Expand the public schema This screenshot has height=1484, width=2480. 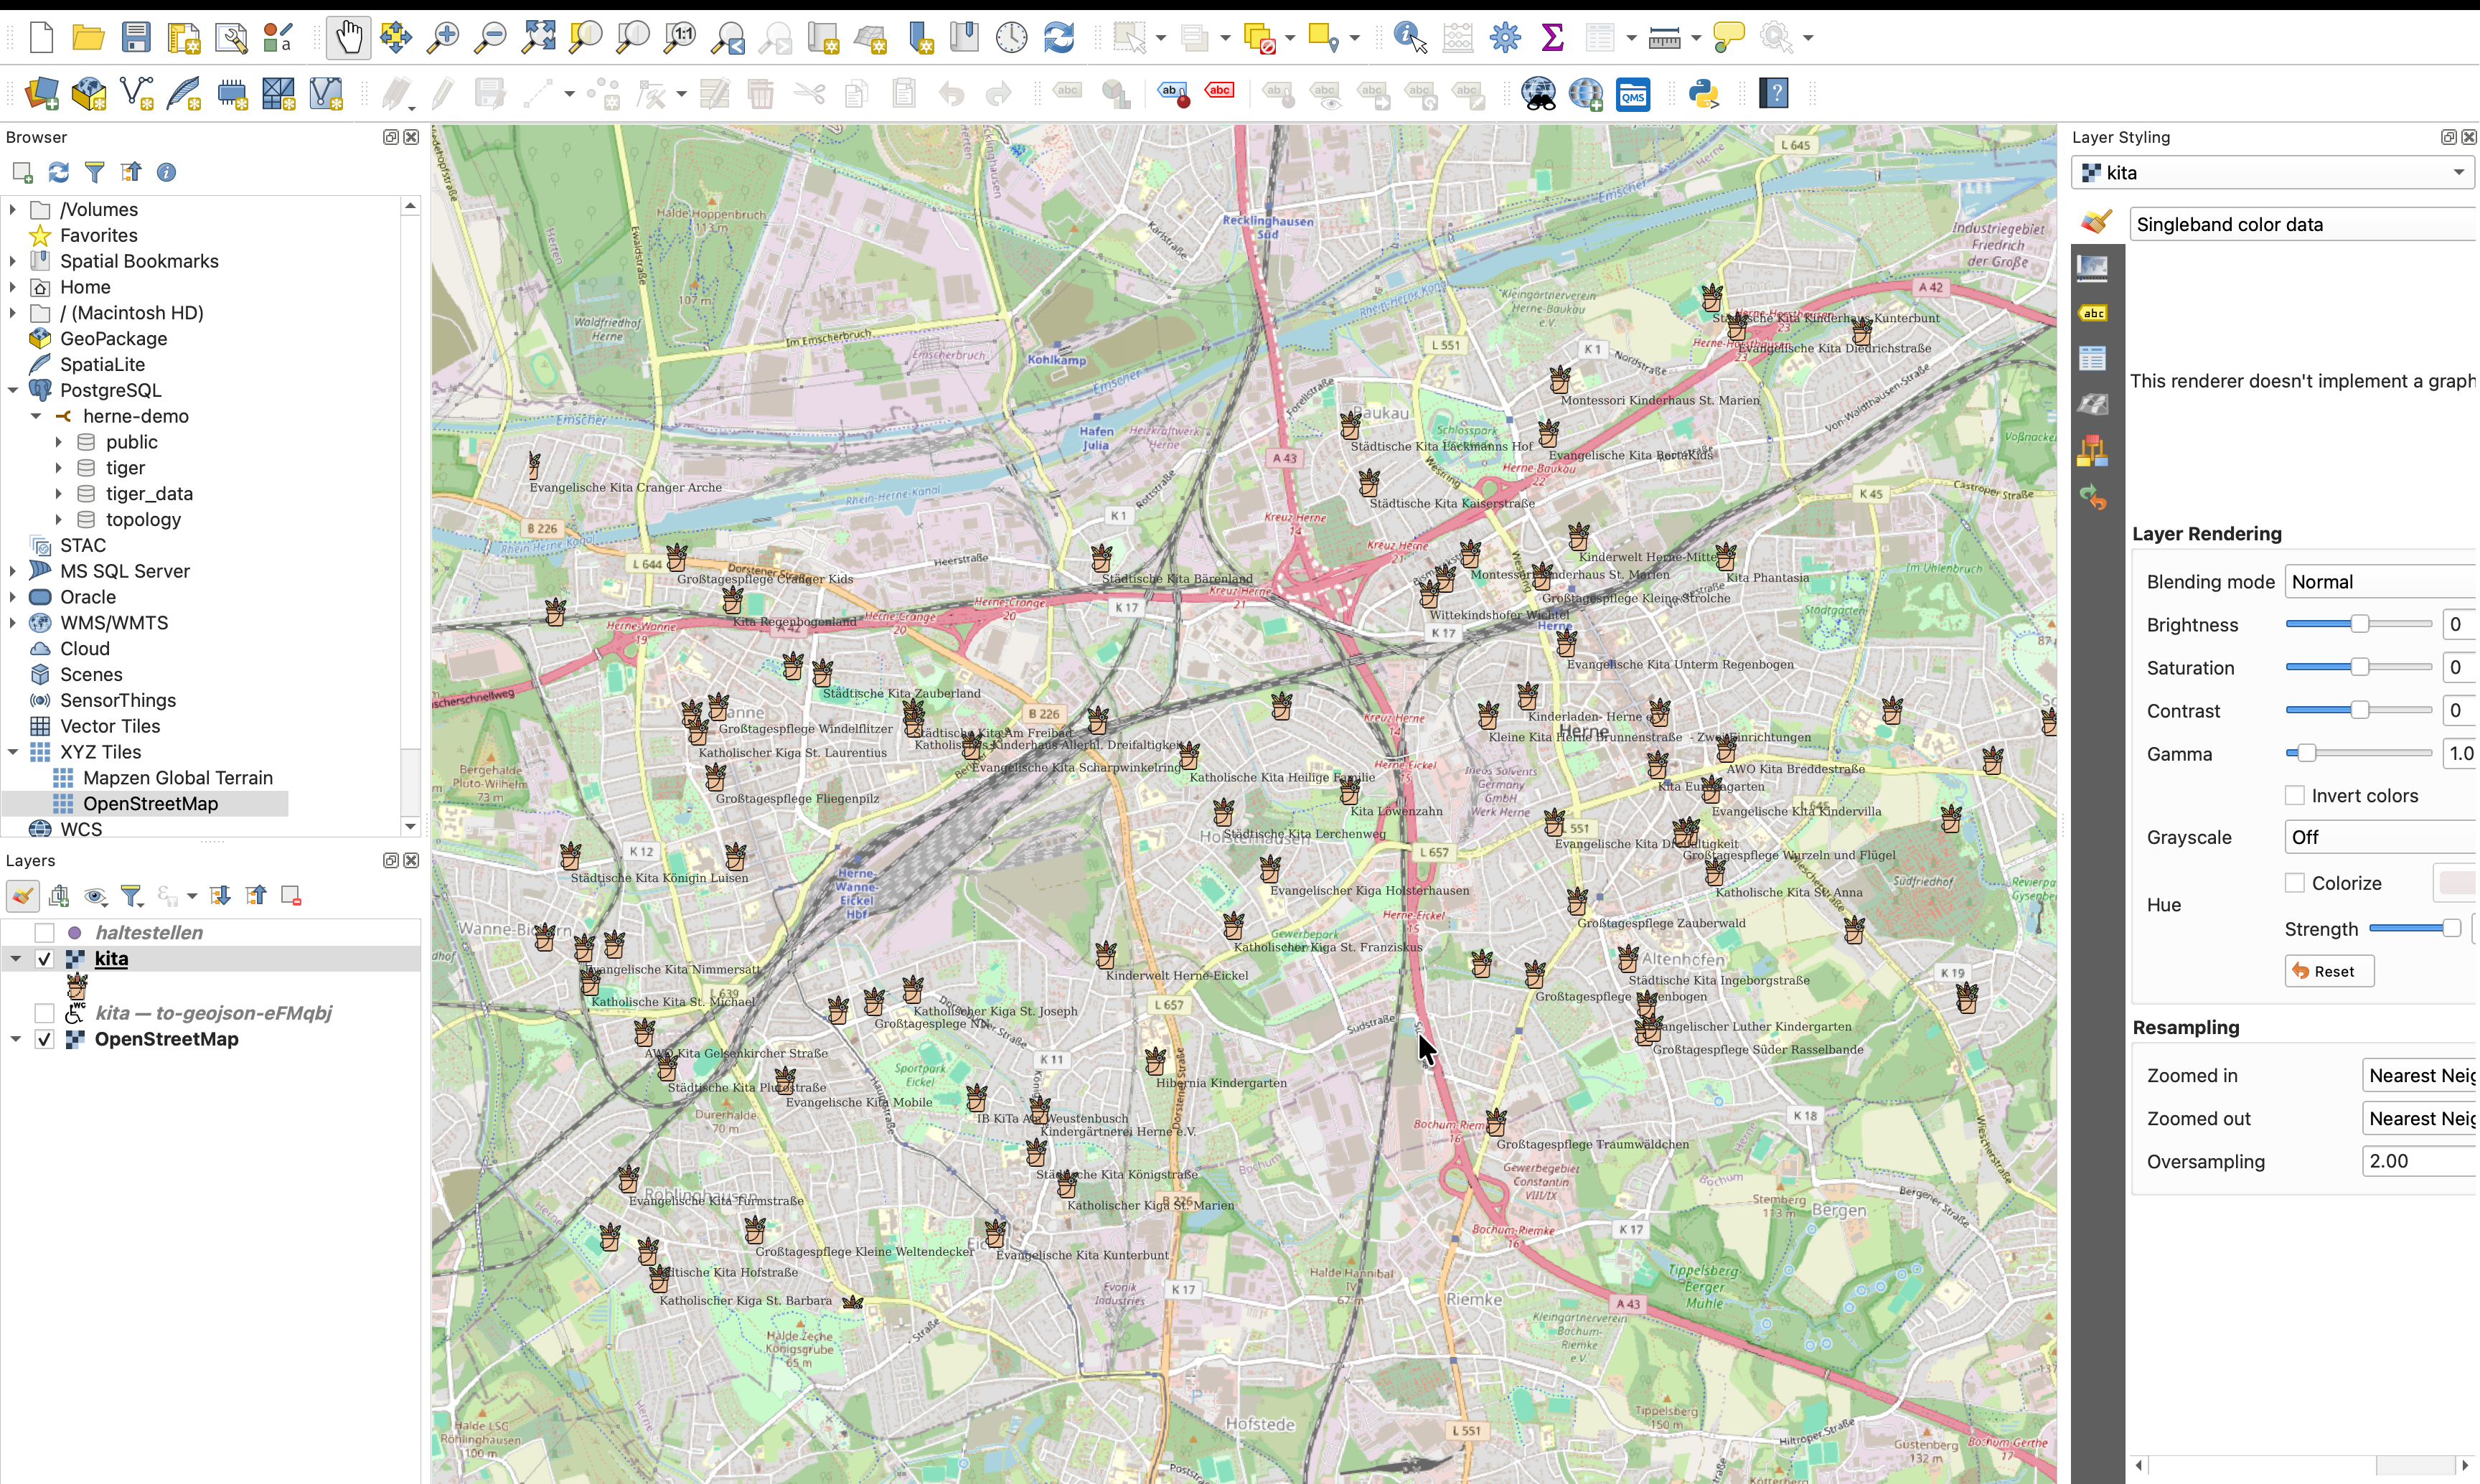coord(59,442)
